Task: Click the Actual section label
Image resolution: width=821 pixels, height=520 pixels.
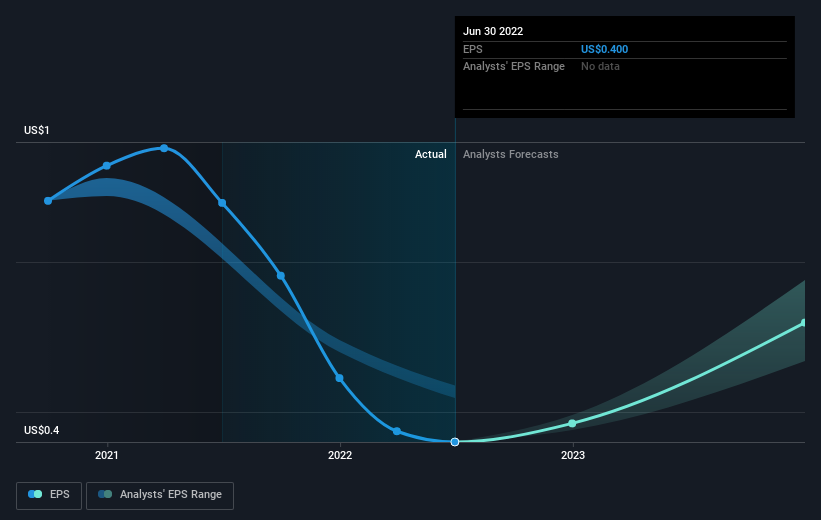Action: [430, 154]
